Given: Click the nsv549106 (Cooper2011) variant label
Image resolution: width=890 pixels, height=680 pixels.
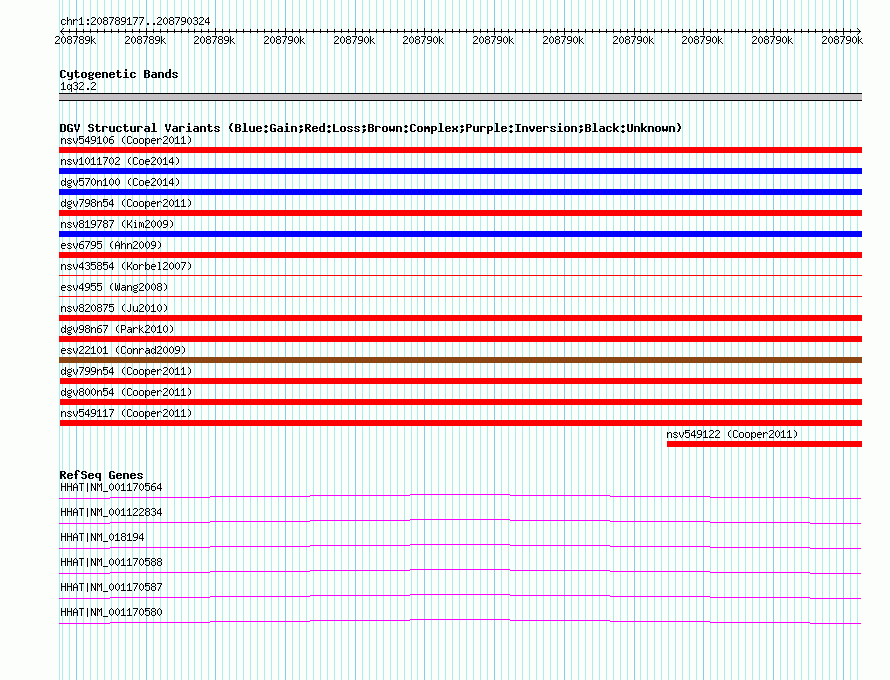Looking at the screenshot, I should [126, 140].
